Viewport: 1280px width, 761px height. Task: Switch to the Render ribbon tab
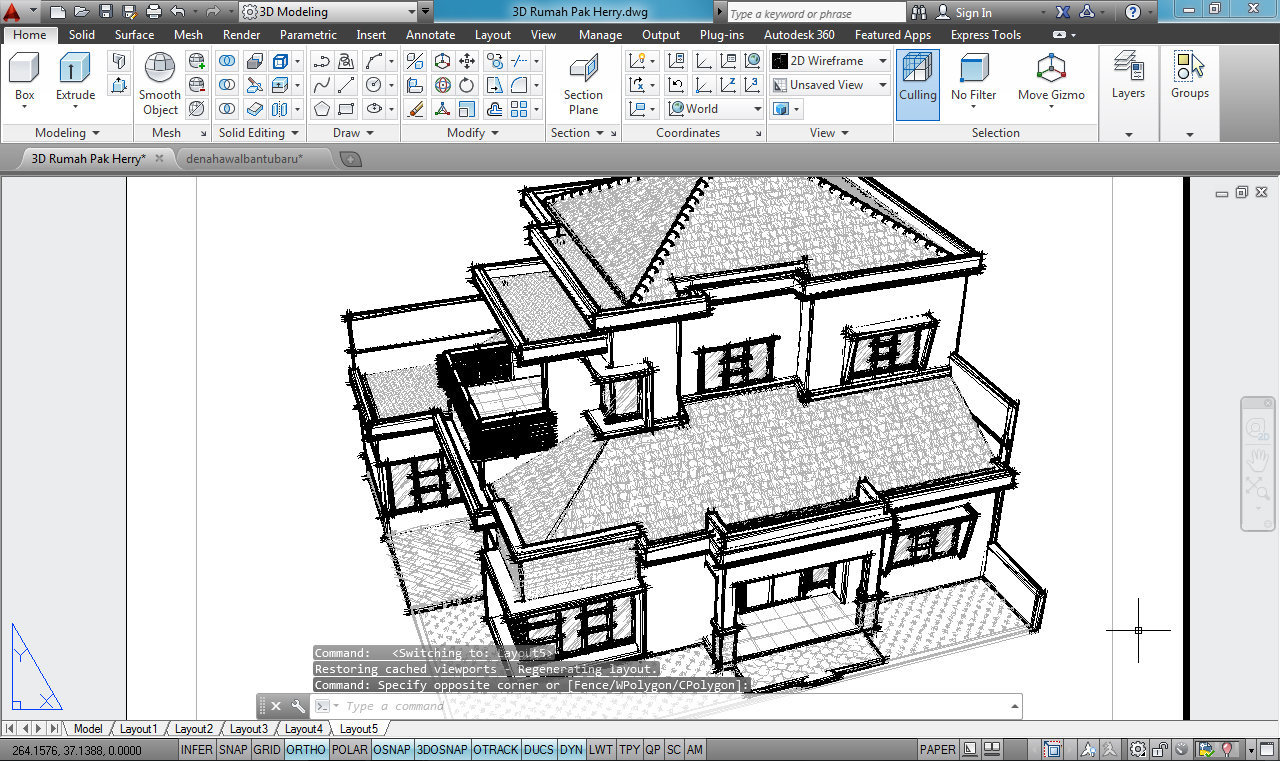pos(241,35)
